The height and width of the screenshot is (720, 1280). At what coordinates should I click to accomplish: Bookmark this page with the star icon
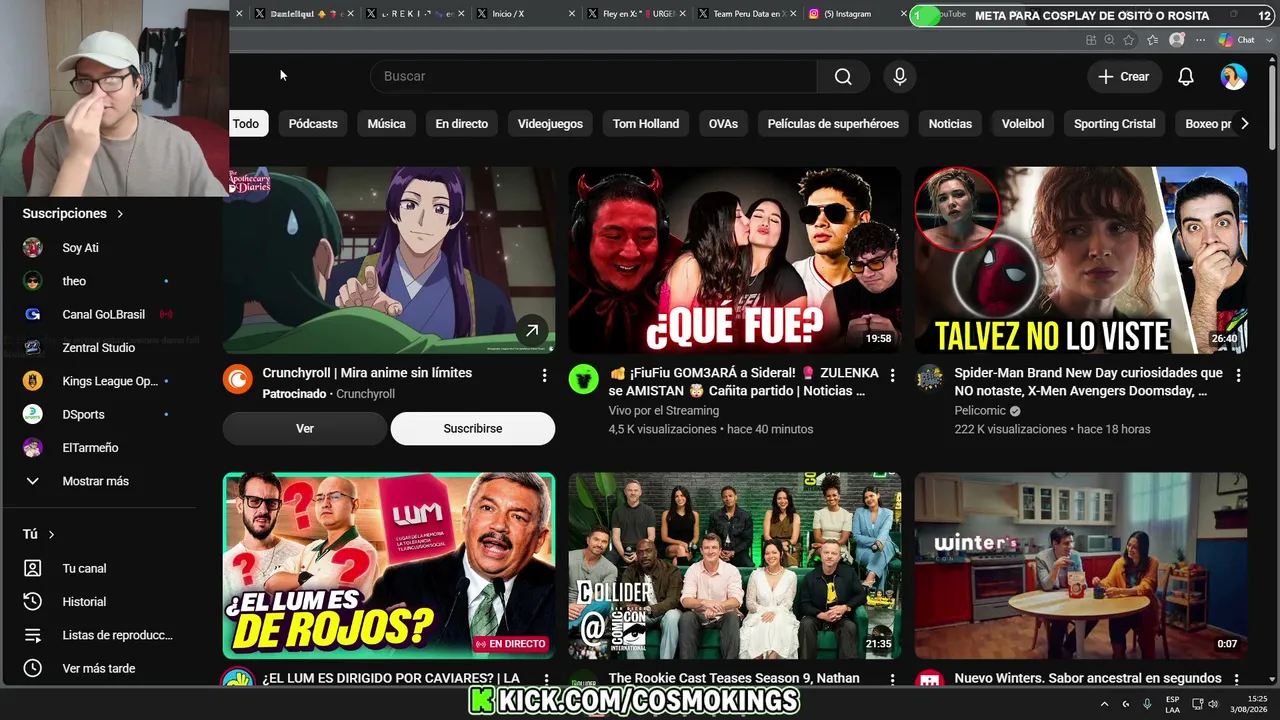point(1129,40)
